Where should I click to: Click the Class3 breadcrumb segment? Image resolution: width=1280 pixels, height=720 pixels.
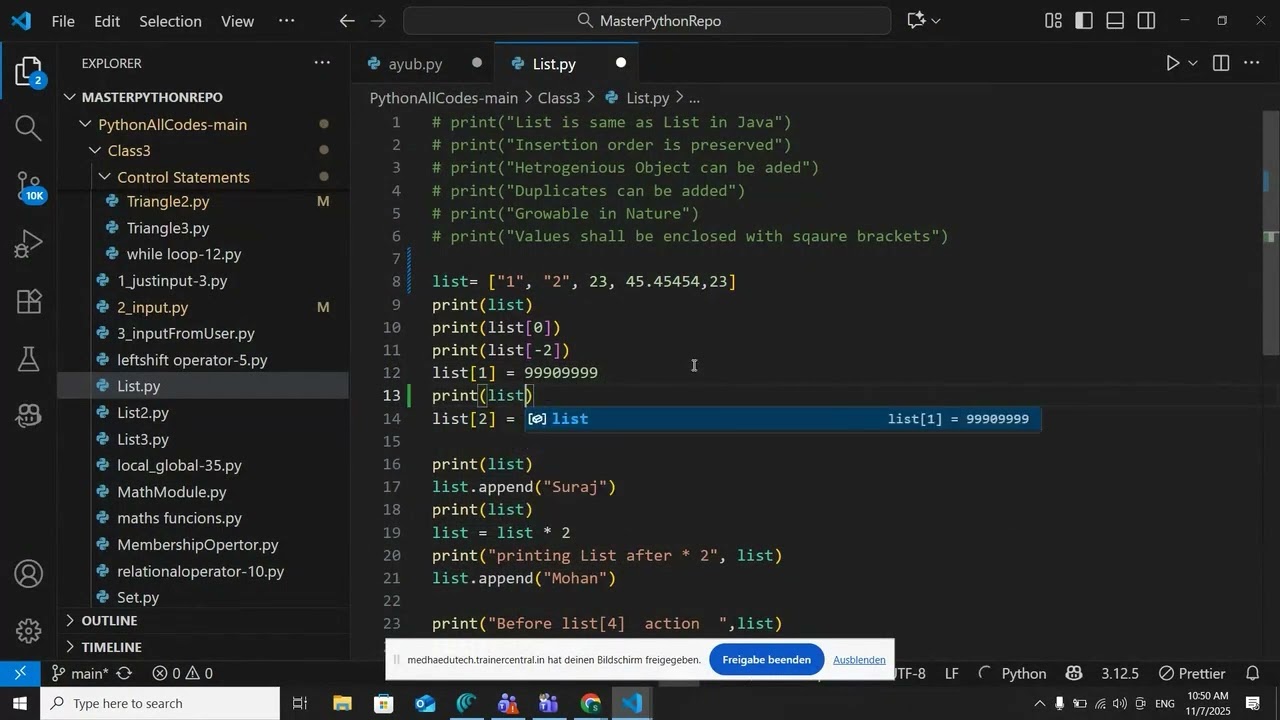[x=559, y=98]
